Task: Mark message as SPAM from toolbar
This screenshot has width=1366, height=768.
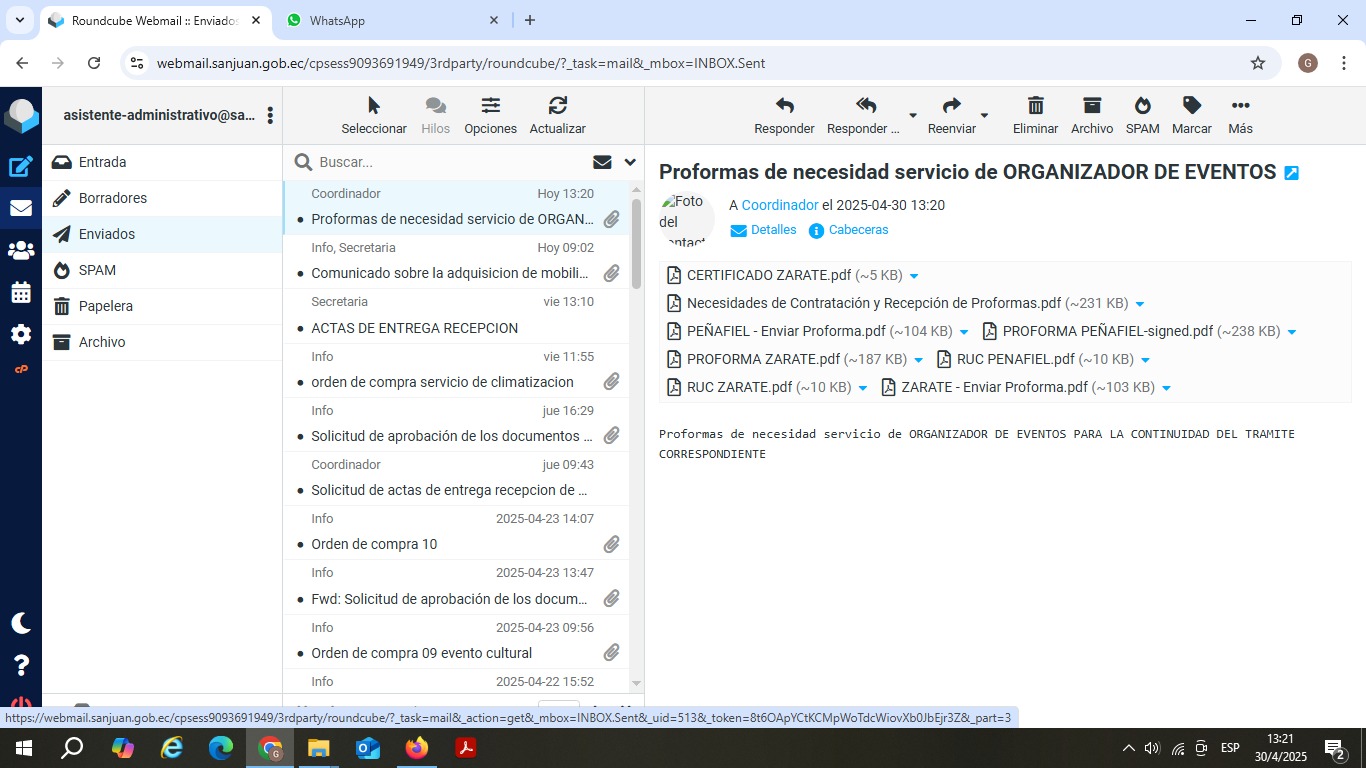Action: [x=1142, y=106]
